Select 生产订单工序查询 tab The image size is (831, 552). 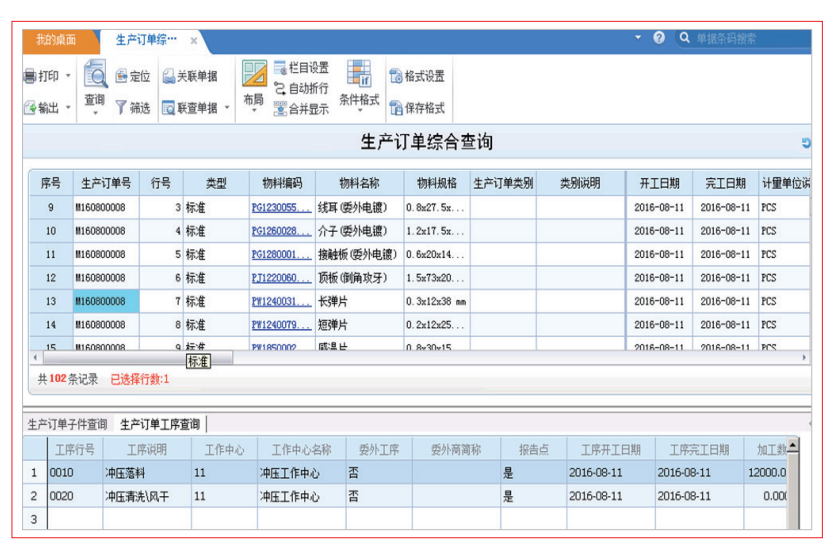click(x=160, y=424)
